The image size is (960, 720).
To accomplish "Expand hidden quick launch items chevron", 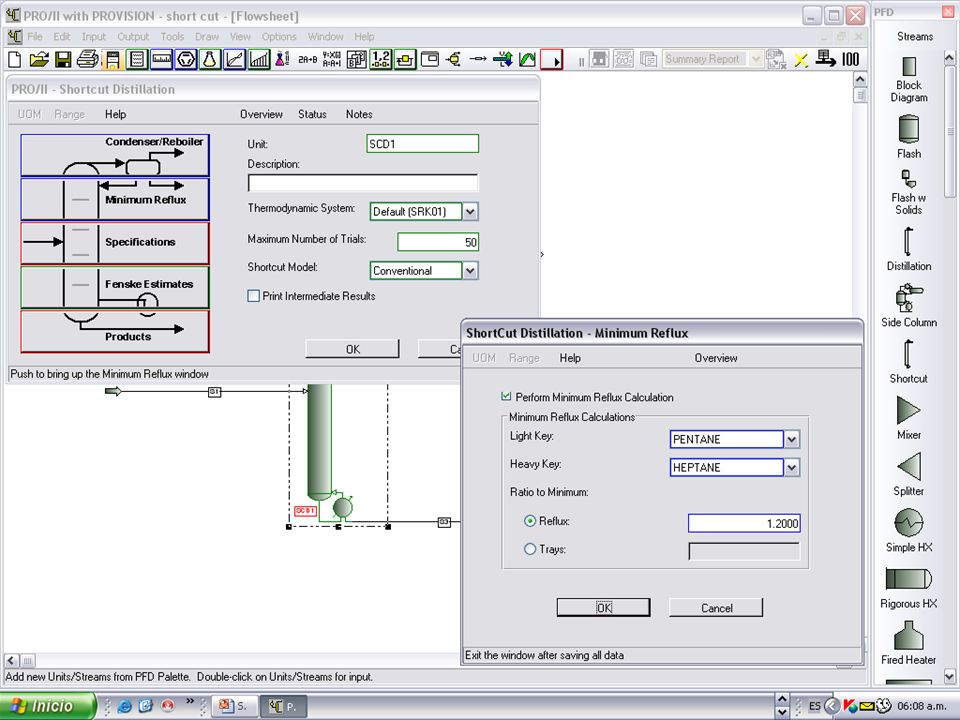I will point(190,702).
